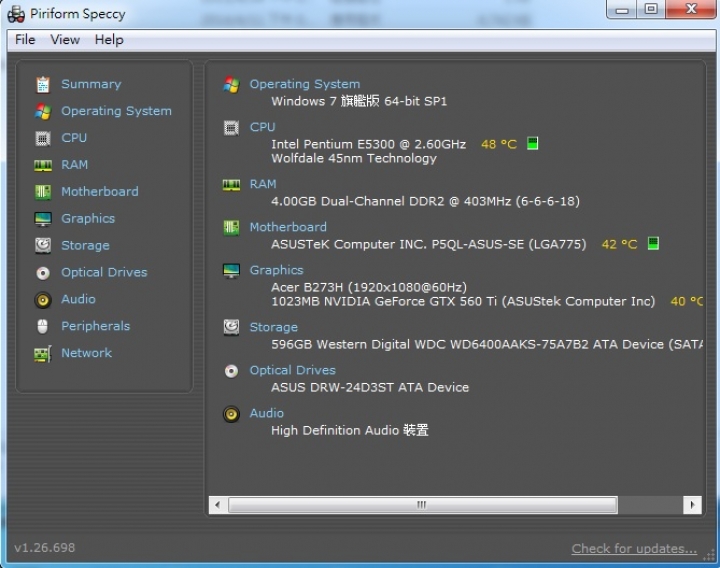Viewport: 720px width, 568px height.
Task: Click the CPU chip icon in the summary panel
Action: [x=231, y=128]
